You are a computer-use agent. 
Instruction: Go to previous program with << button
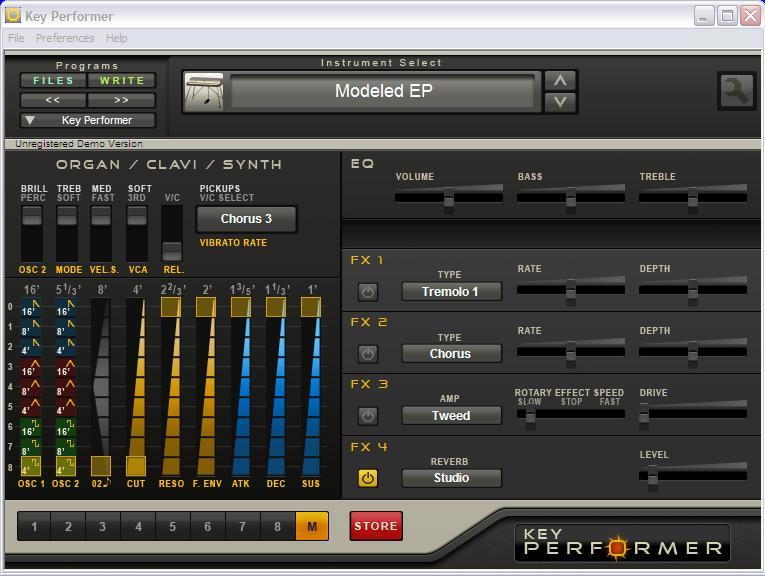coord(53,100)
